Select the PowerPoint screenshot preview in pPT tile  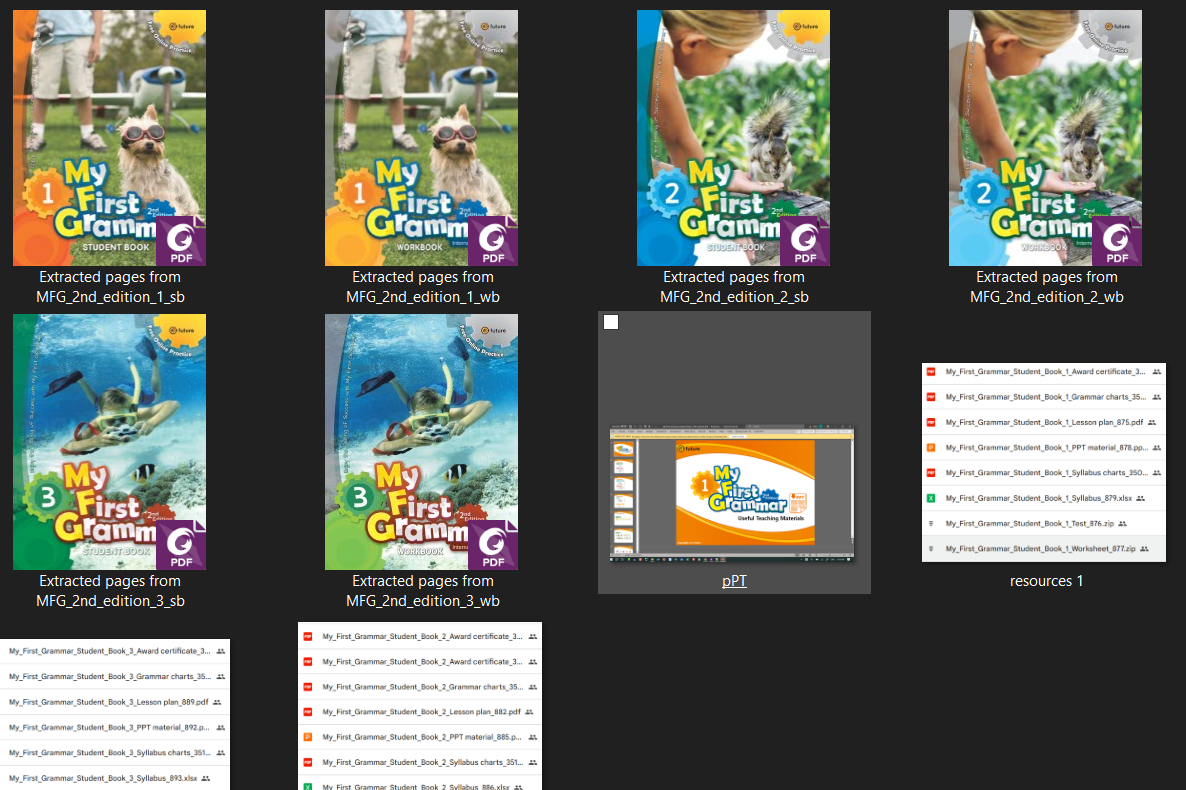pos(733,492)
